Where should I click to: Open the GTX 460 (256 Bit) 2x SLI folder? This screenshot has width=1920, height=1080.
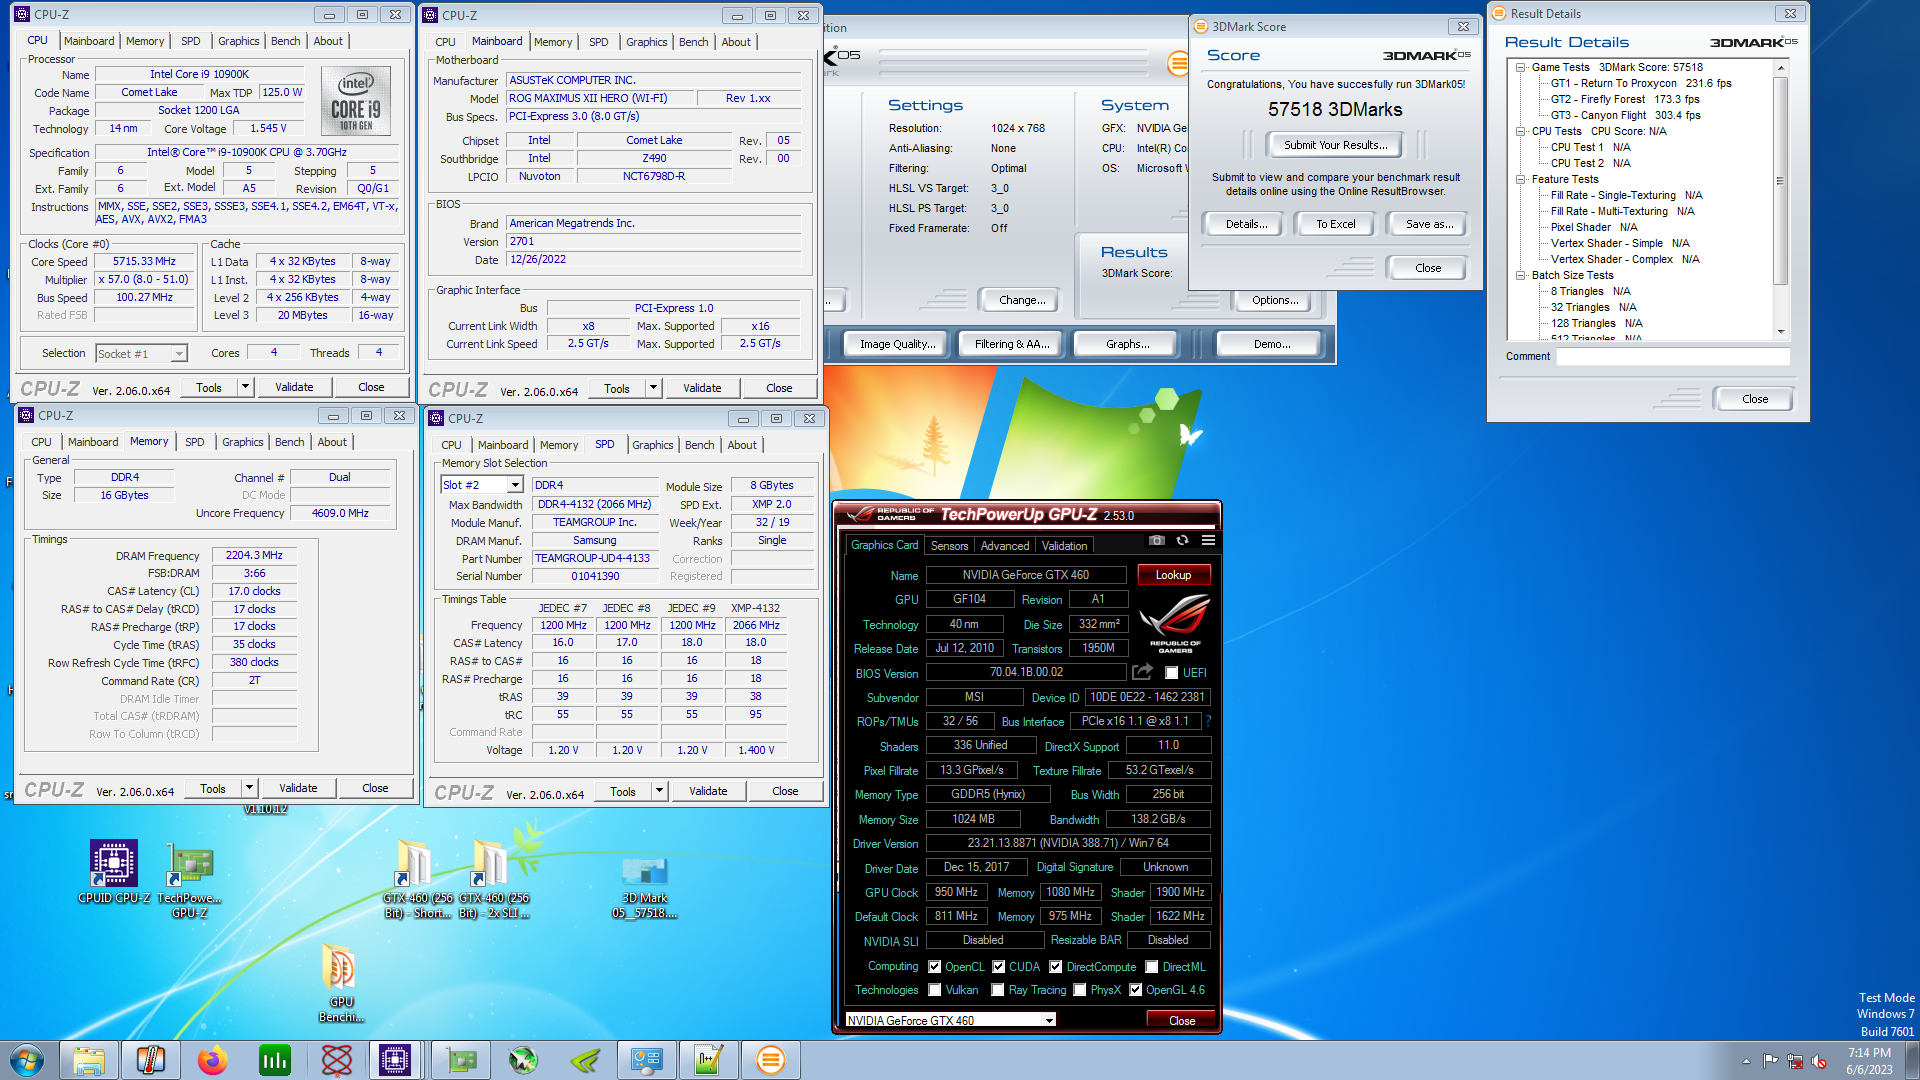click(494, 879)
